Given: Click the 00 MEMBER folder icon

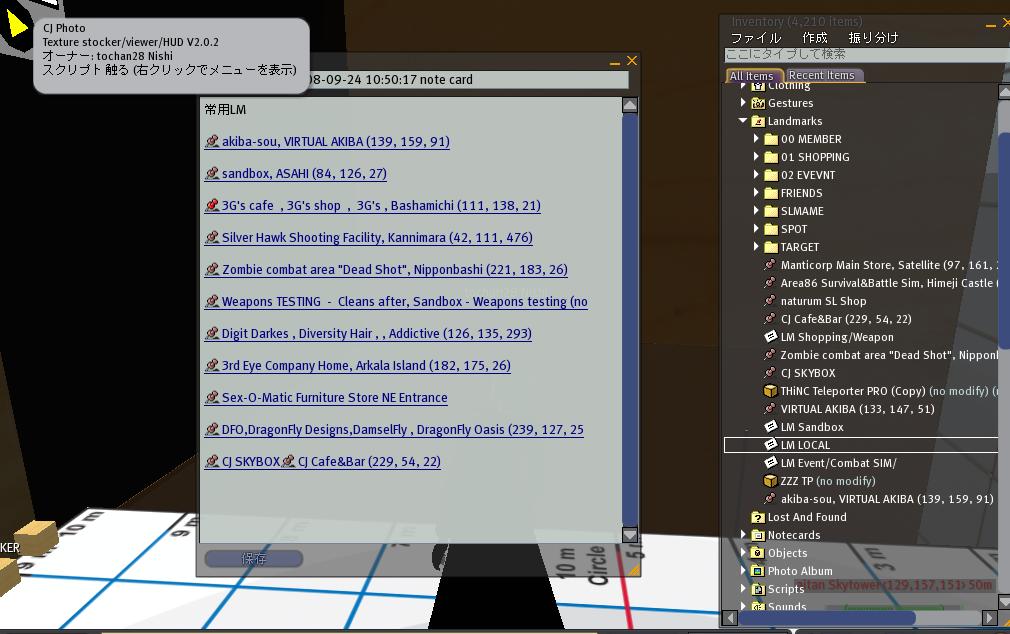Looking at the screenshot, I should [x=771, y=139].
